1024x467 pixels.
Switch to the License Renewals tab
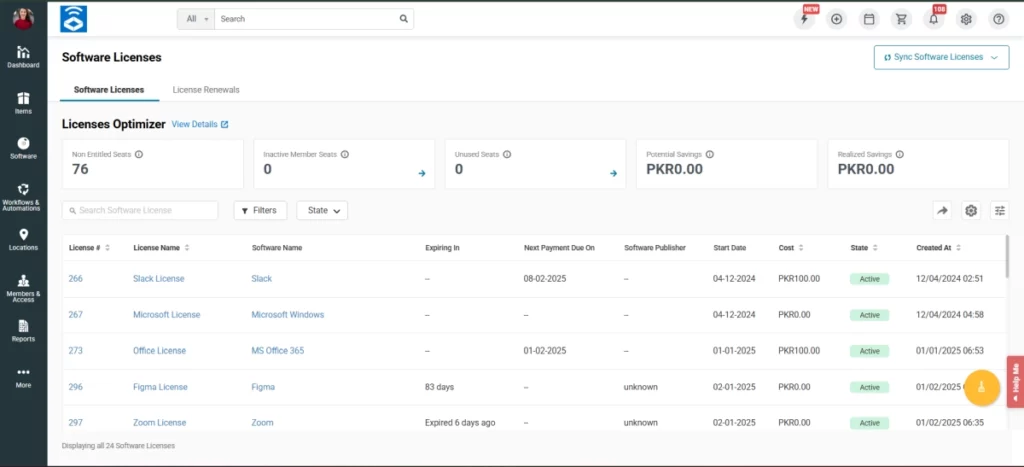(206, 90)
